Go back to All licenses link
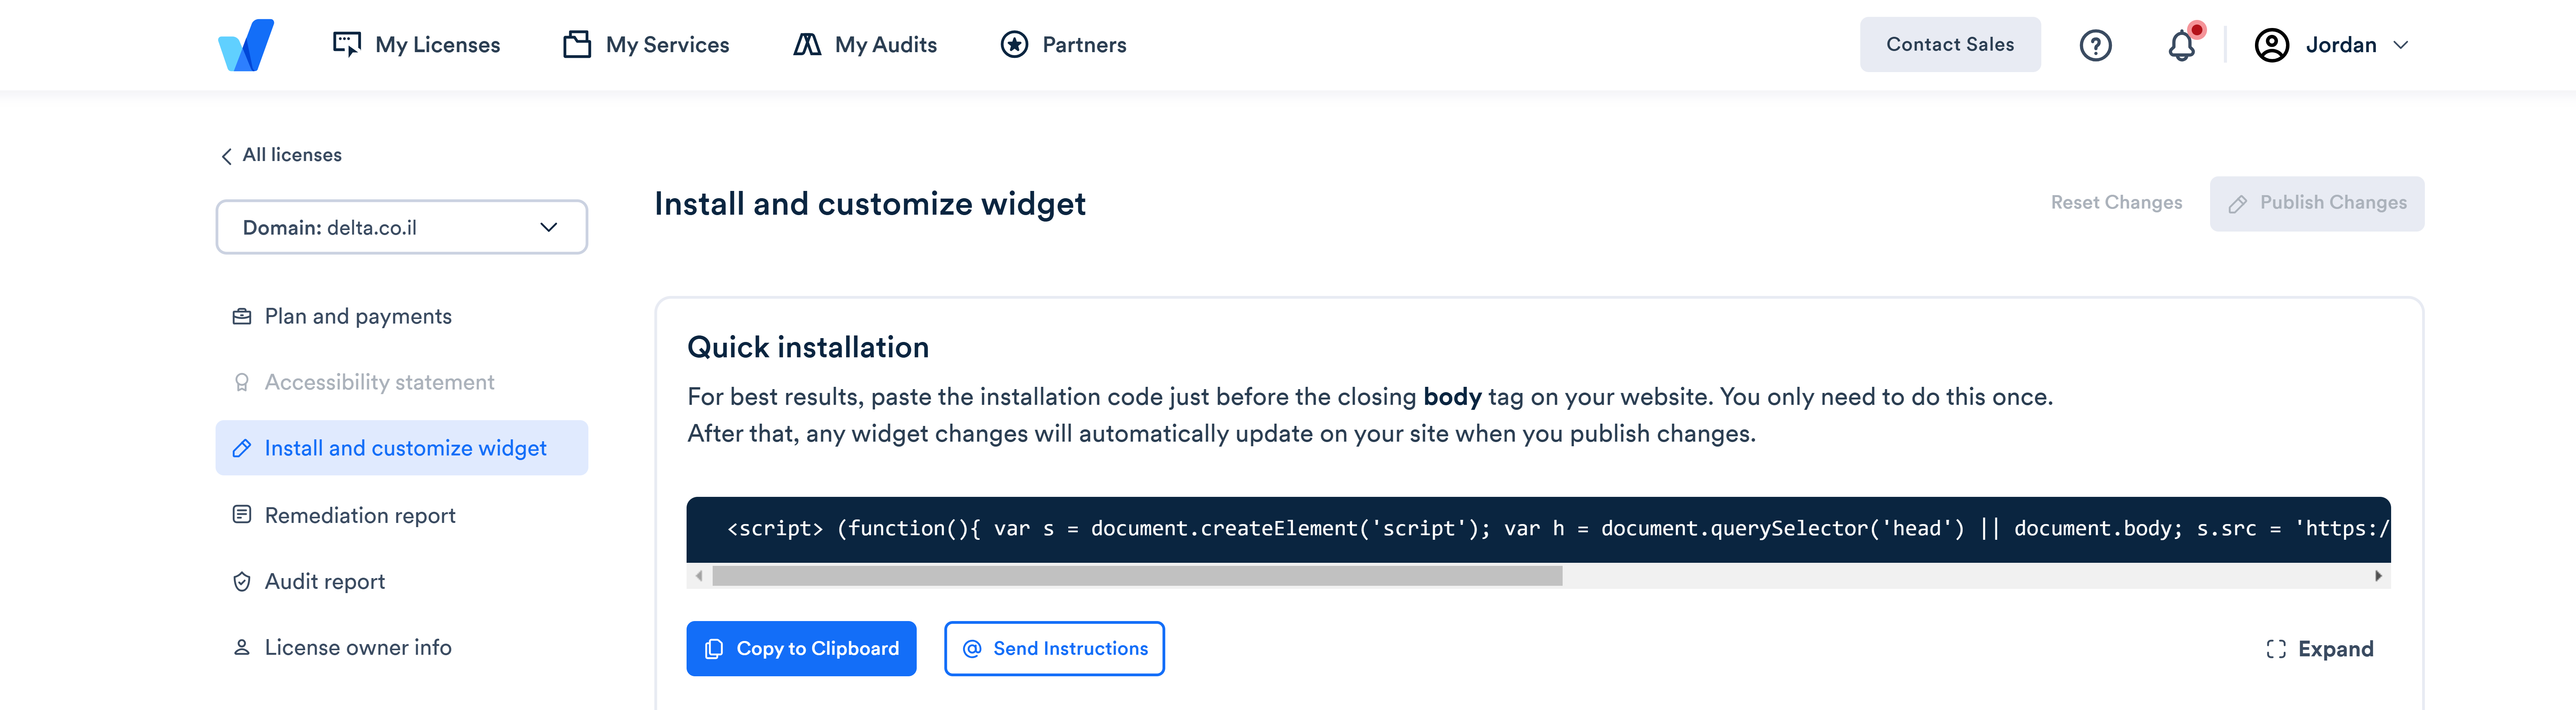 click(292, 155)
